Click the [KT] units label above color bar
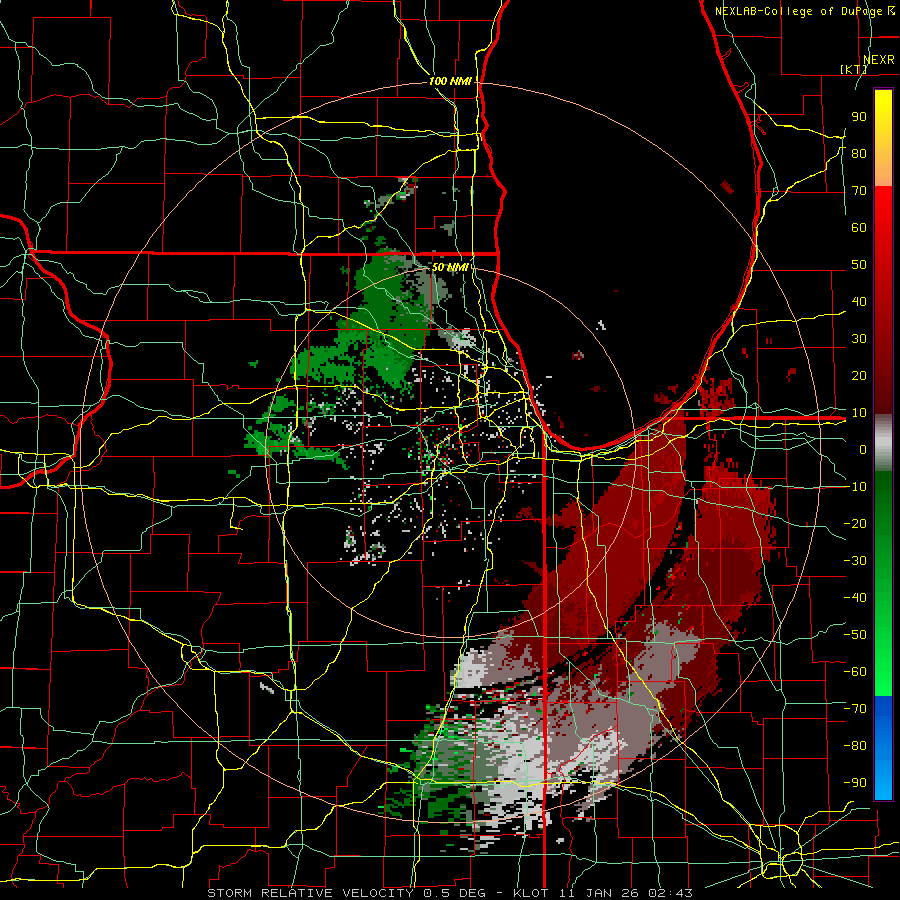The image size is (900, 900). [854, 69]
